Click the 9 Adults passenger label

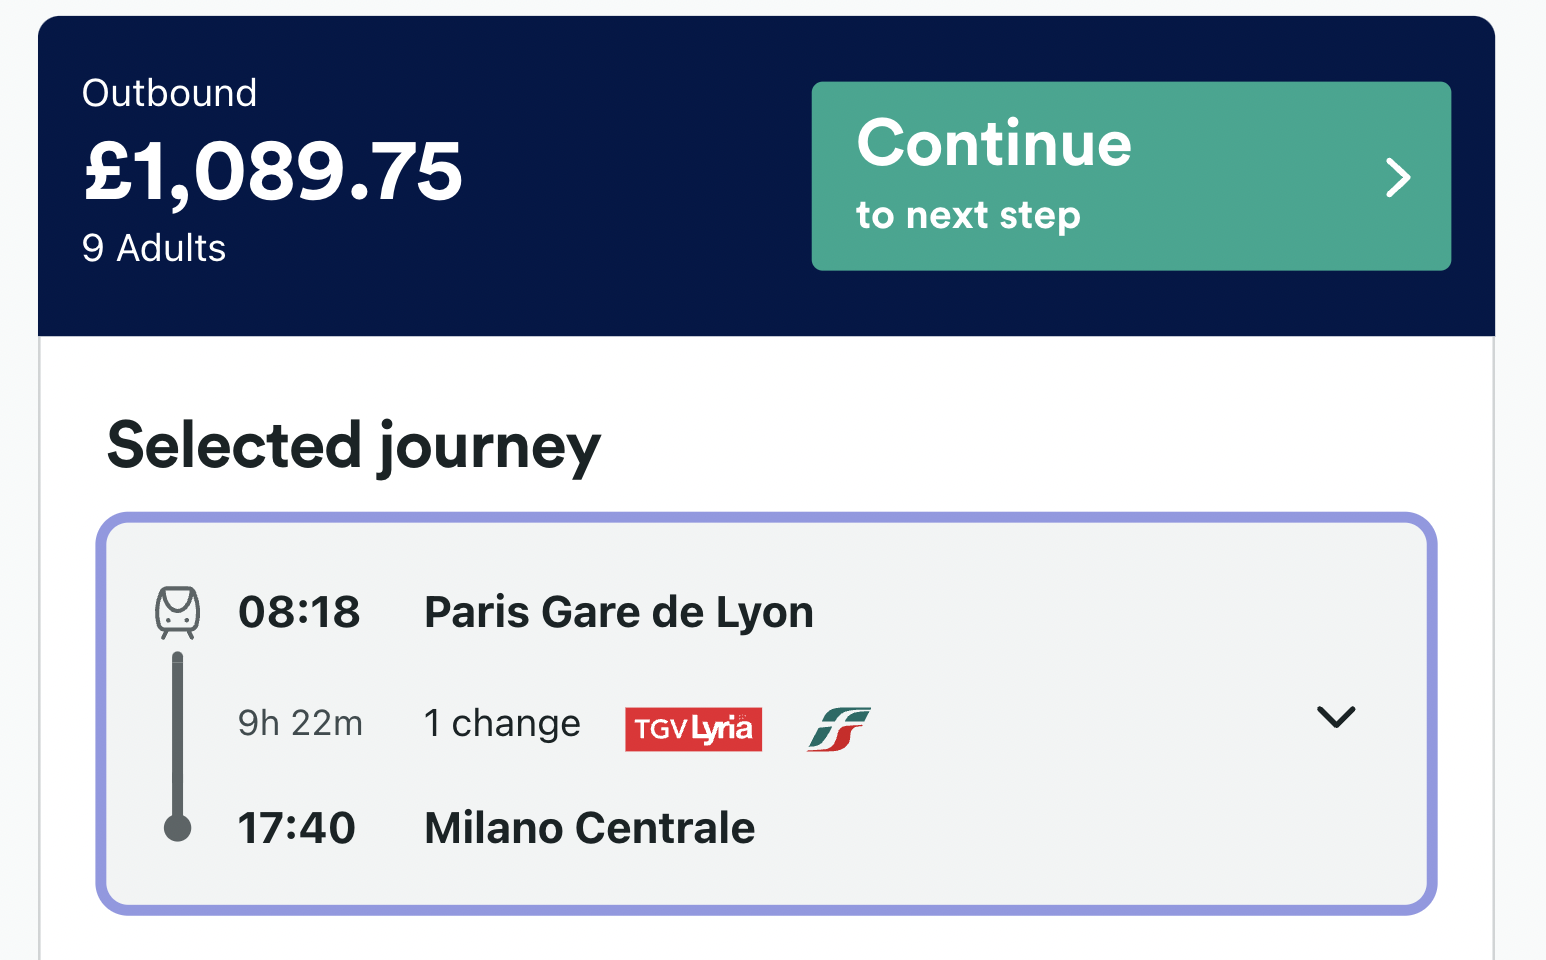(x=154, y=248)
